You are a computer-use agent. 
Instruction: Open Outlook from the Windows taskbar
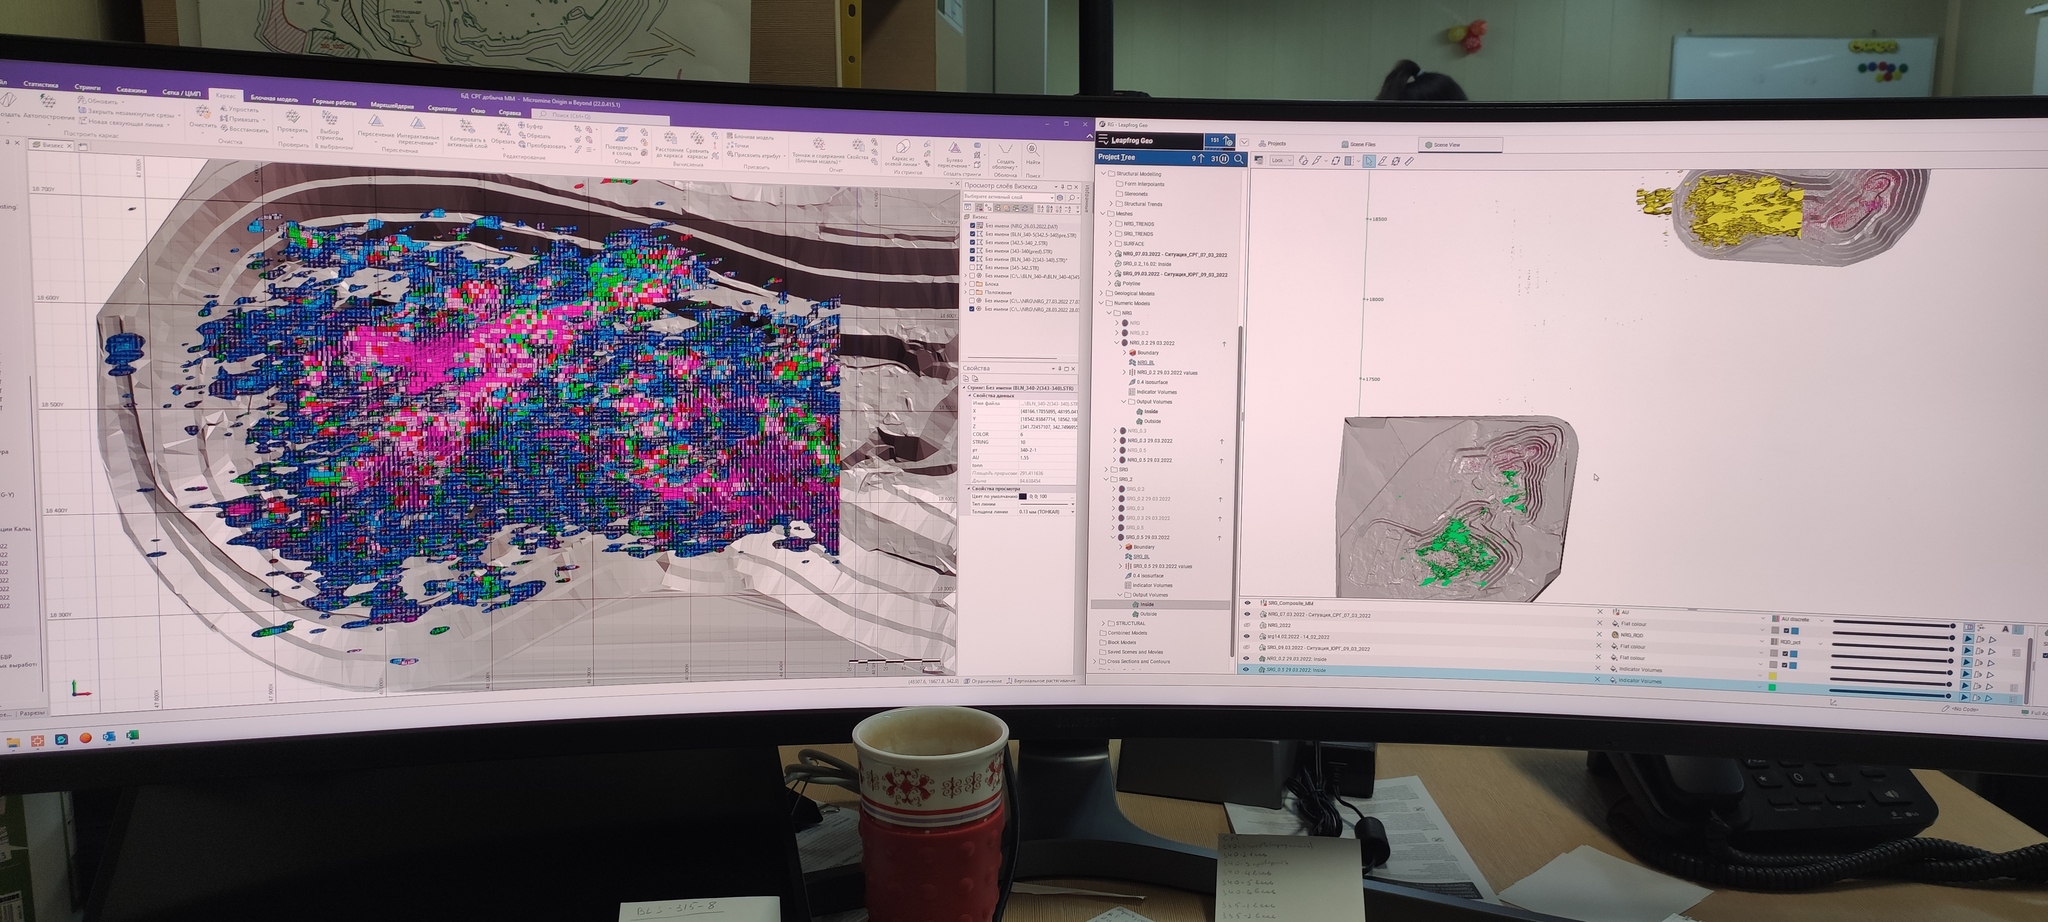(109, 737)
